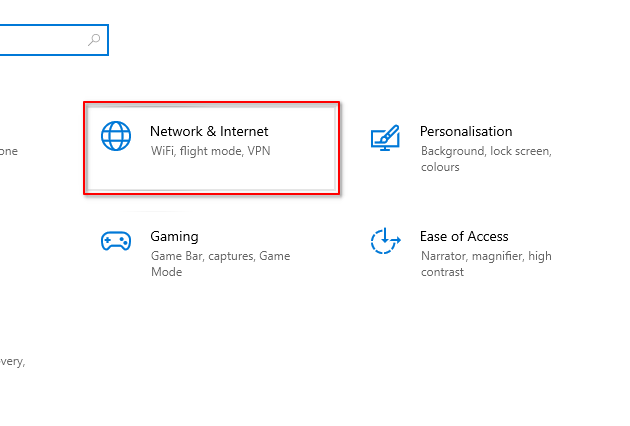The height and width of the screenshot is (426, 630).
Task: Focus the settings search box
Action: point(45,40)
